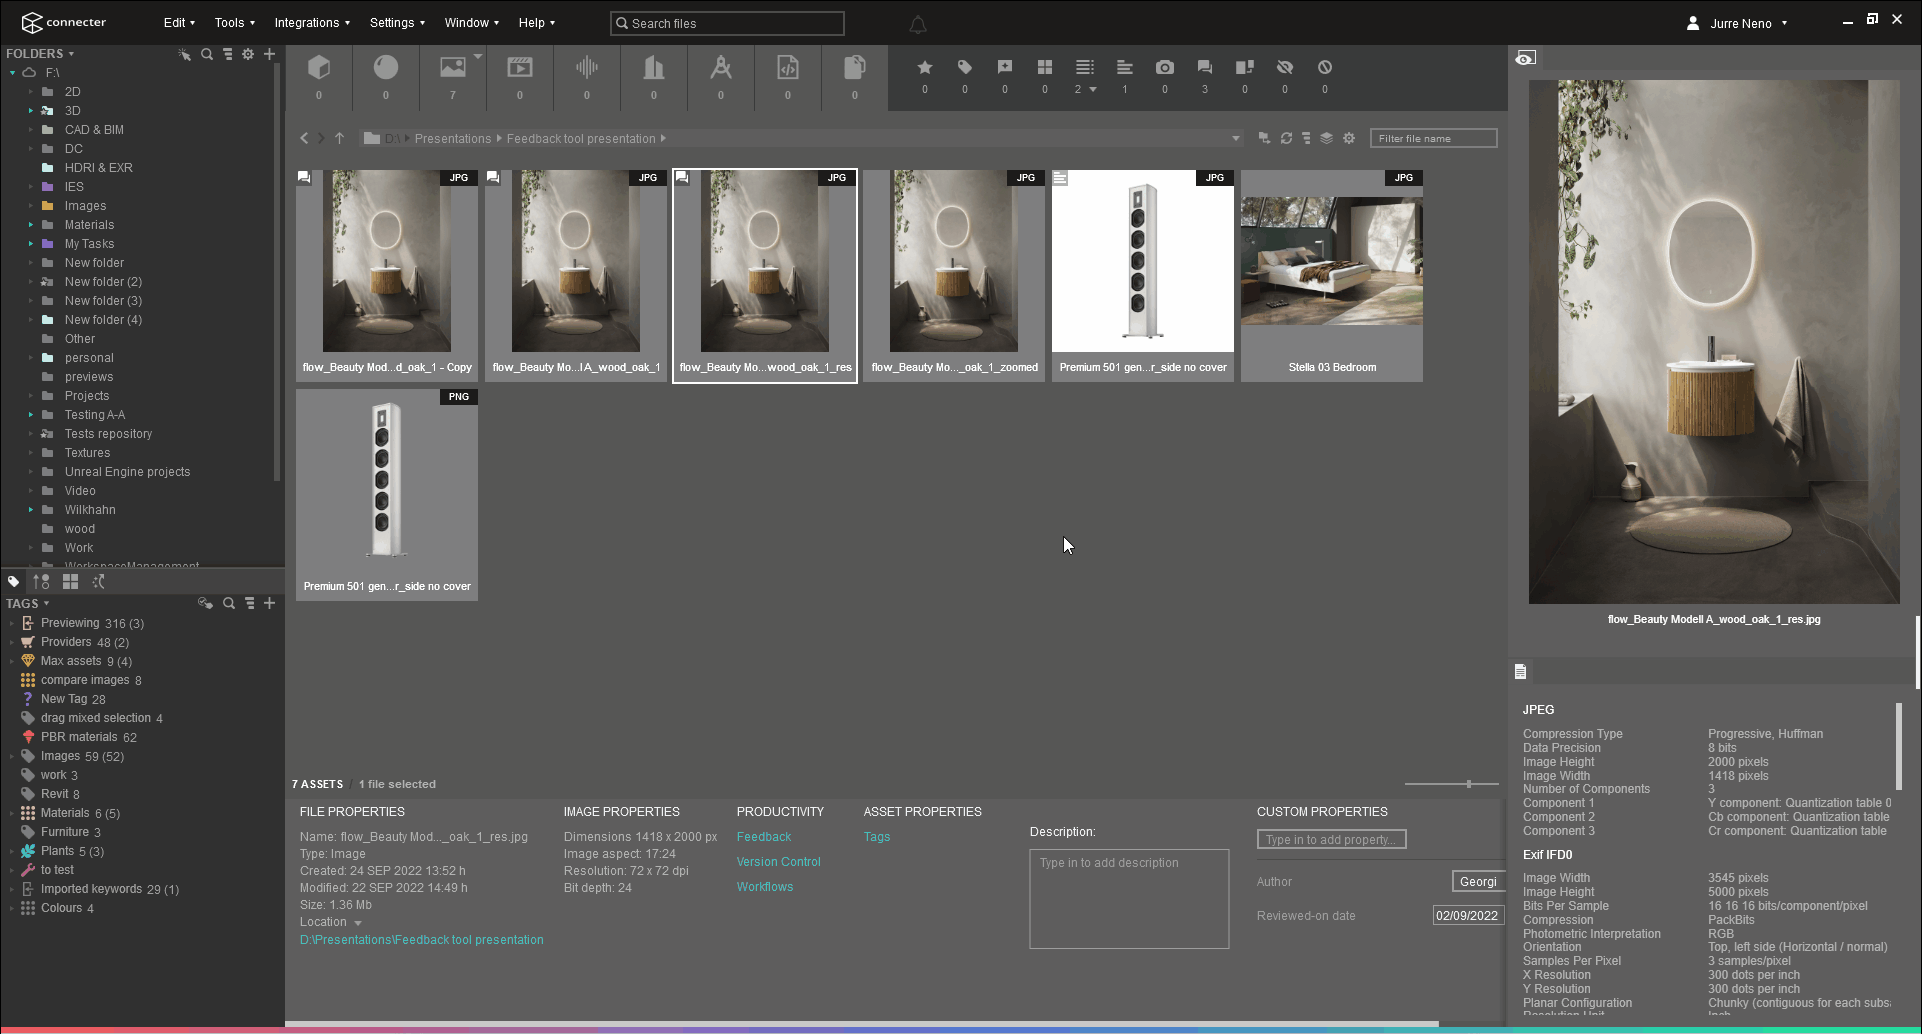Search tags with magnifier icon

[x=229, y=603]
